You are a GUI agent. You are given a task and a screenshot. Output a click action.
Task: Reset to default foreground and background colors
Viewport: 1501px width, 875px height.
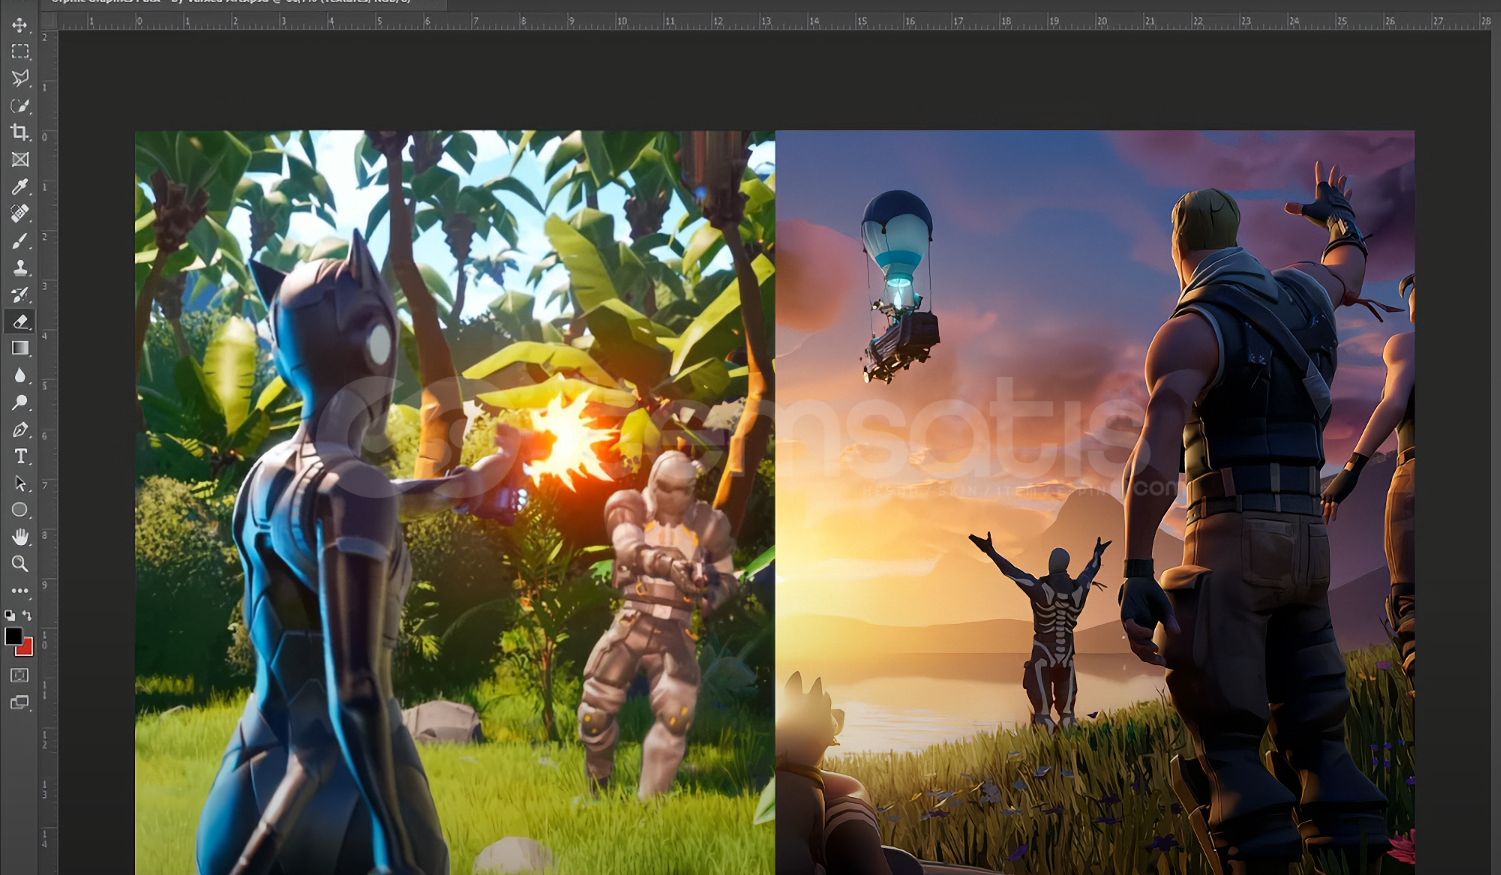[x=10, y=616]
